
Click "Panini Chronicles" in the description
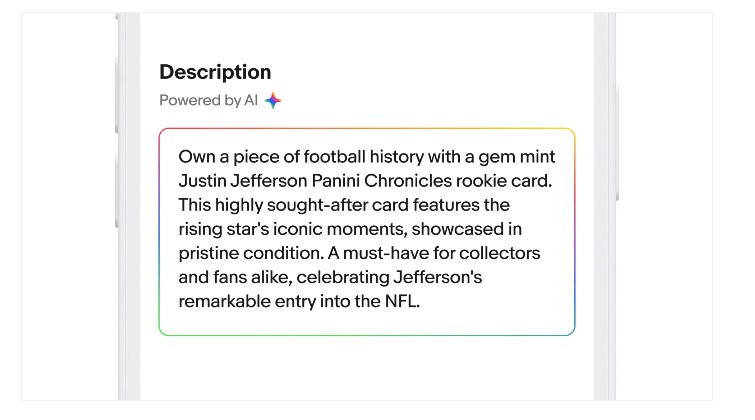pyautogui.click(x=381, y=181)
